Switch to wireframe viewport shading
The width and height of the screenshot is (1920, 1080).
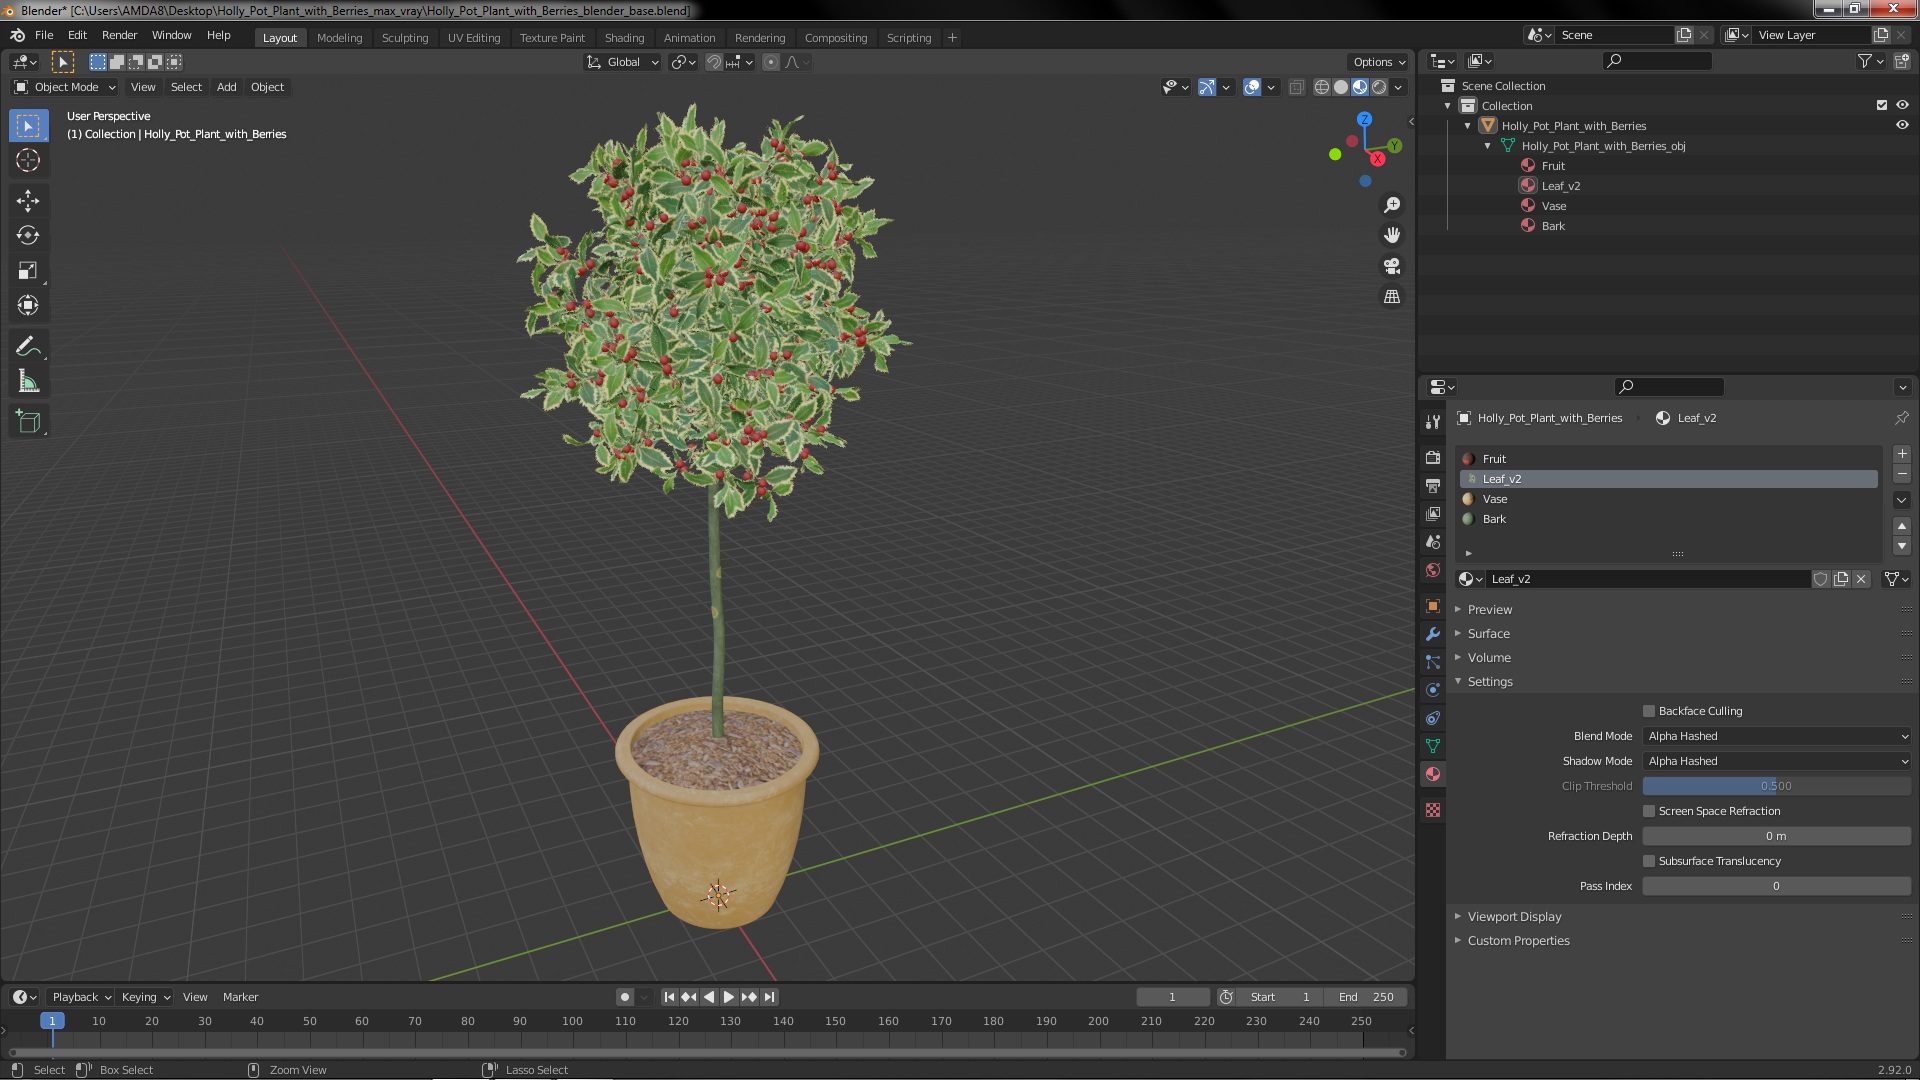1322,87
